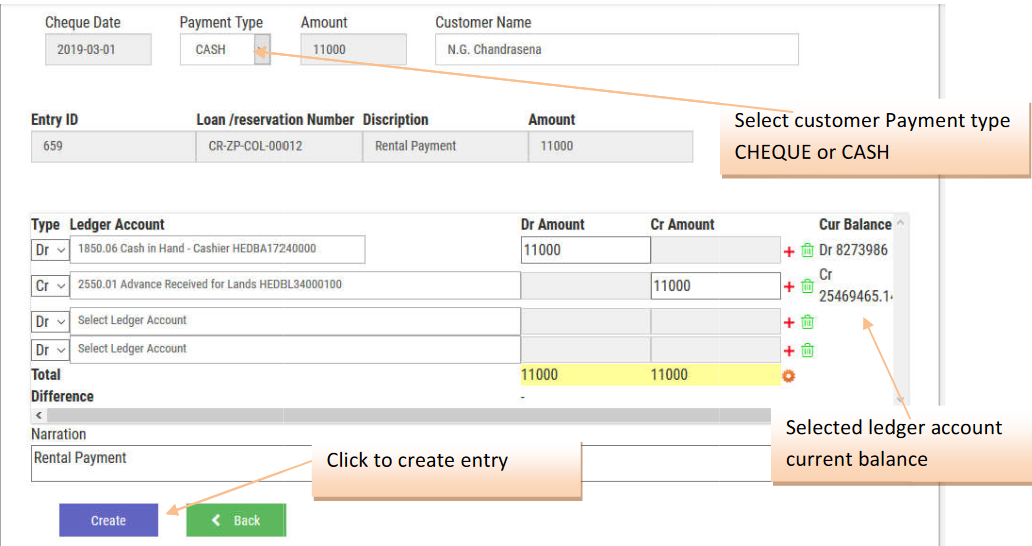This screenshot has height=546, width=1032.
Task: Open type dropdown on third ledger row
Action: pyautogui.click(x=50, y=322)
